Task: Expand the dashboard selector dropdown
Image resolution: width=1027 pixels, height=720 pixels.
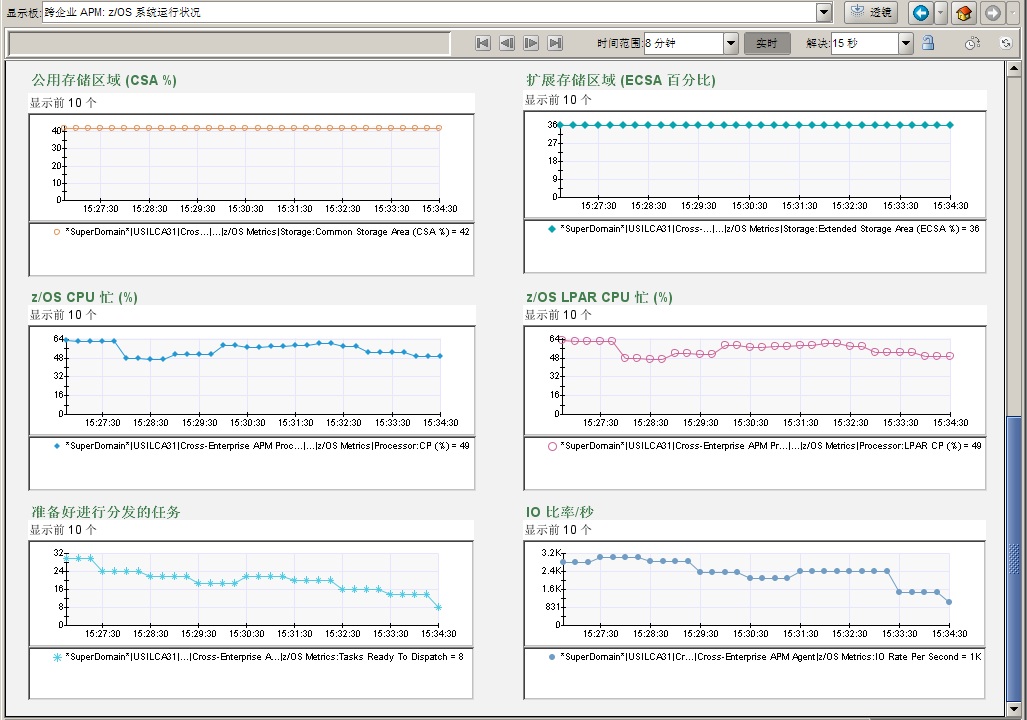Action: pyautogui.click(x=824, y=13)
